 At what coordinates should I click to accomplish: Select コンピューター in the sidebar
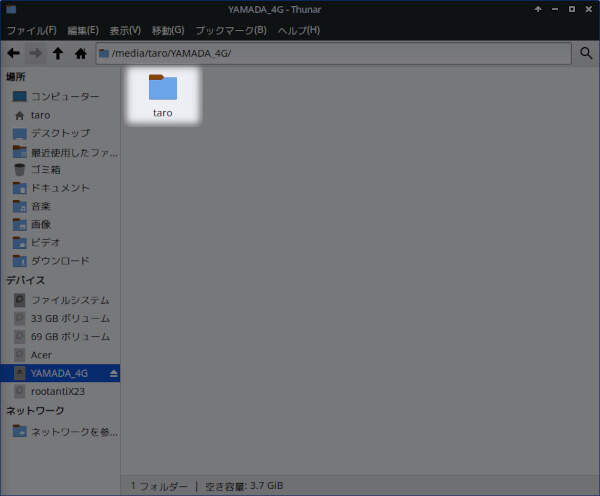tap(60, 96)
